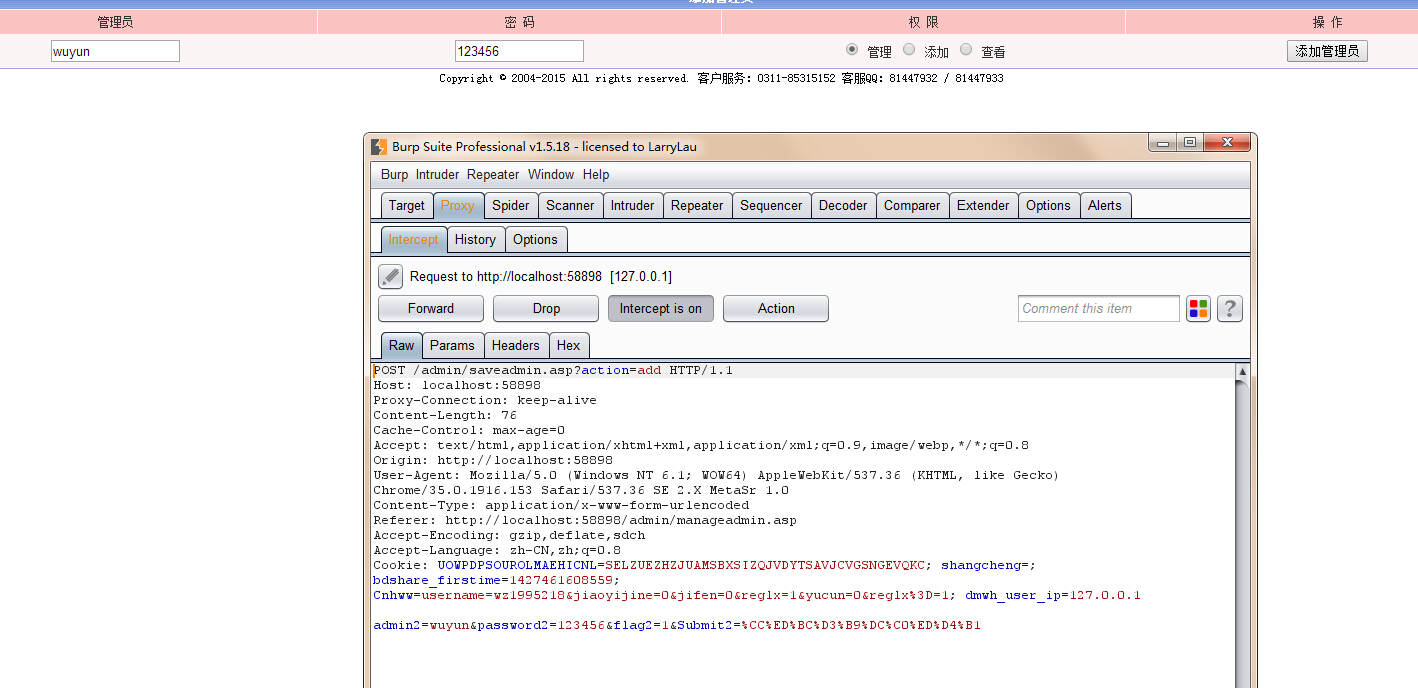Click the Drop button
The height and width of the screenshot is (688, 1418).
546,309
